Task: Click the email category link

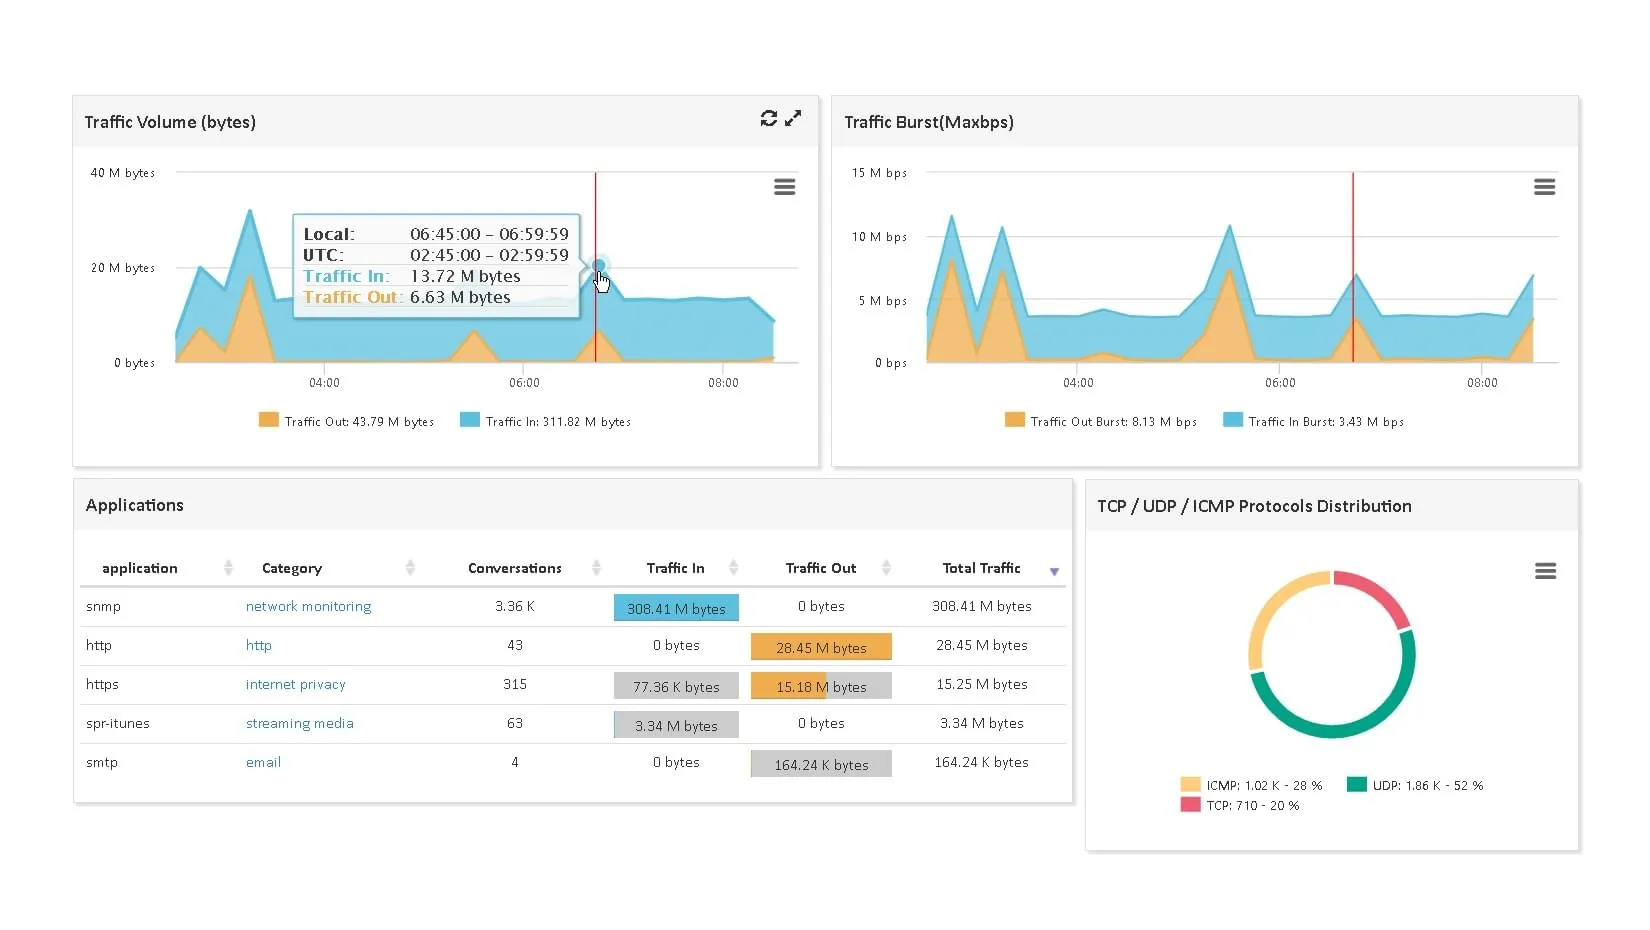Action: click(x=263, y=762)
